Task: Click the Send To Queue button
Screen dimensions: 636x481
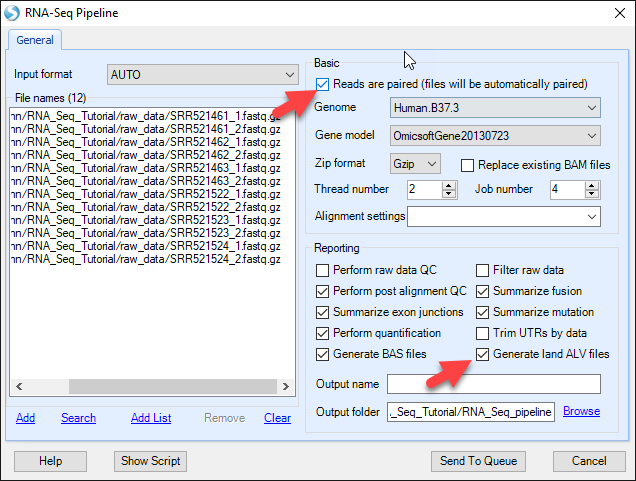Action: tap(478, 461)
